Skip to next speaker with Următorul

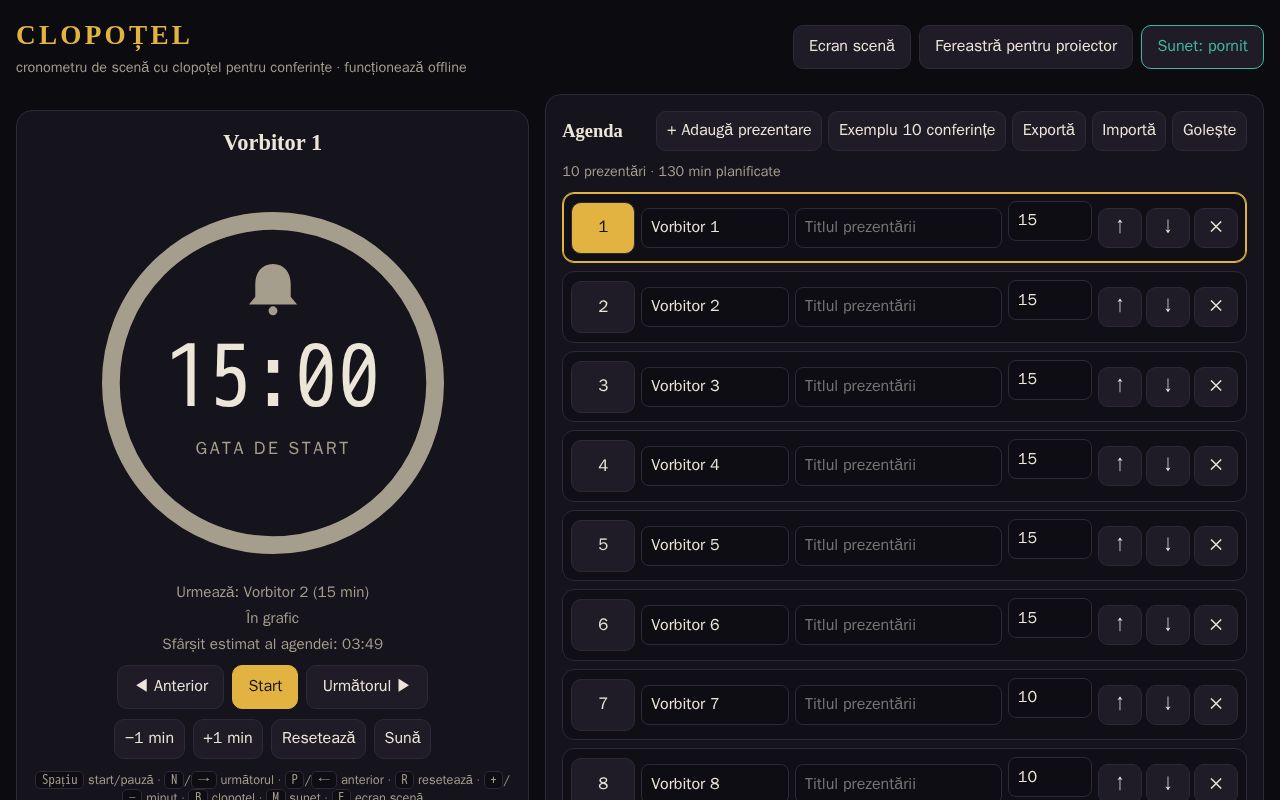[x=367, y=687]
